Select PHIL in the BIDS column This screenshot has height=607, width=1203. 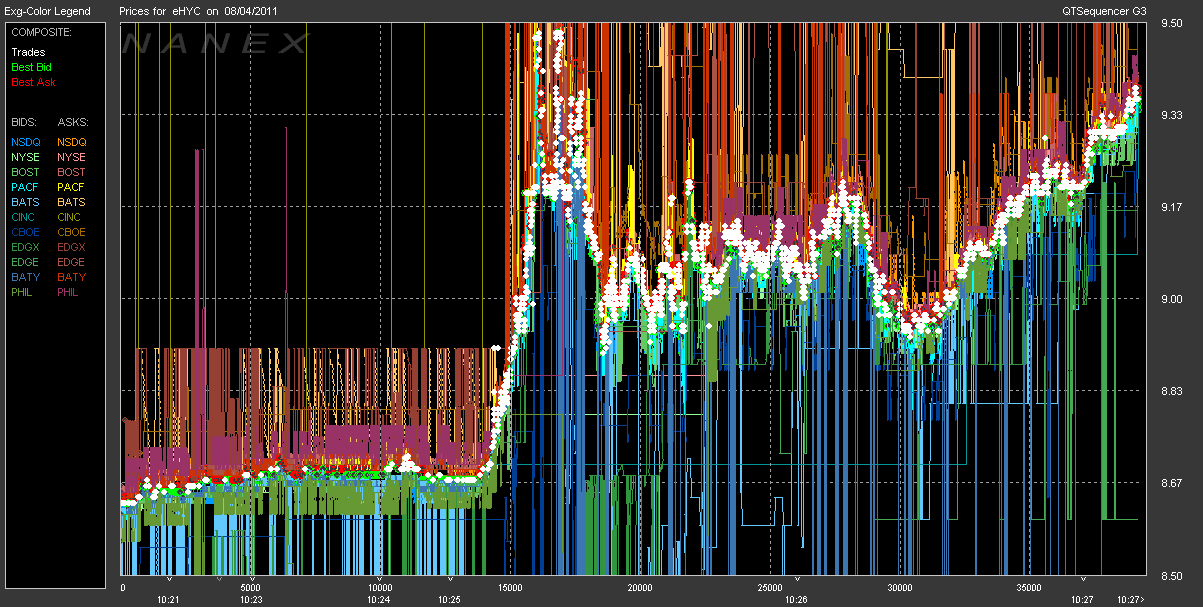[x=24, y=292]
